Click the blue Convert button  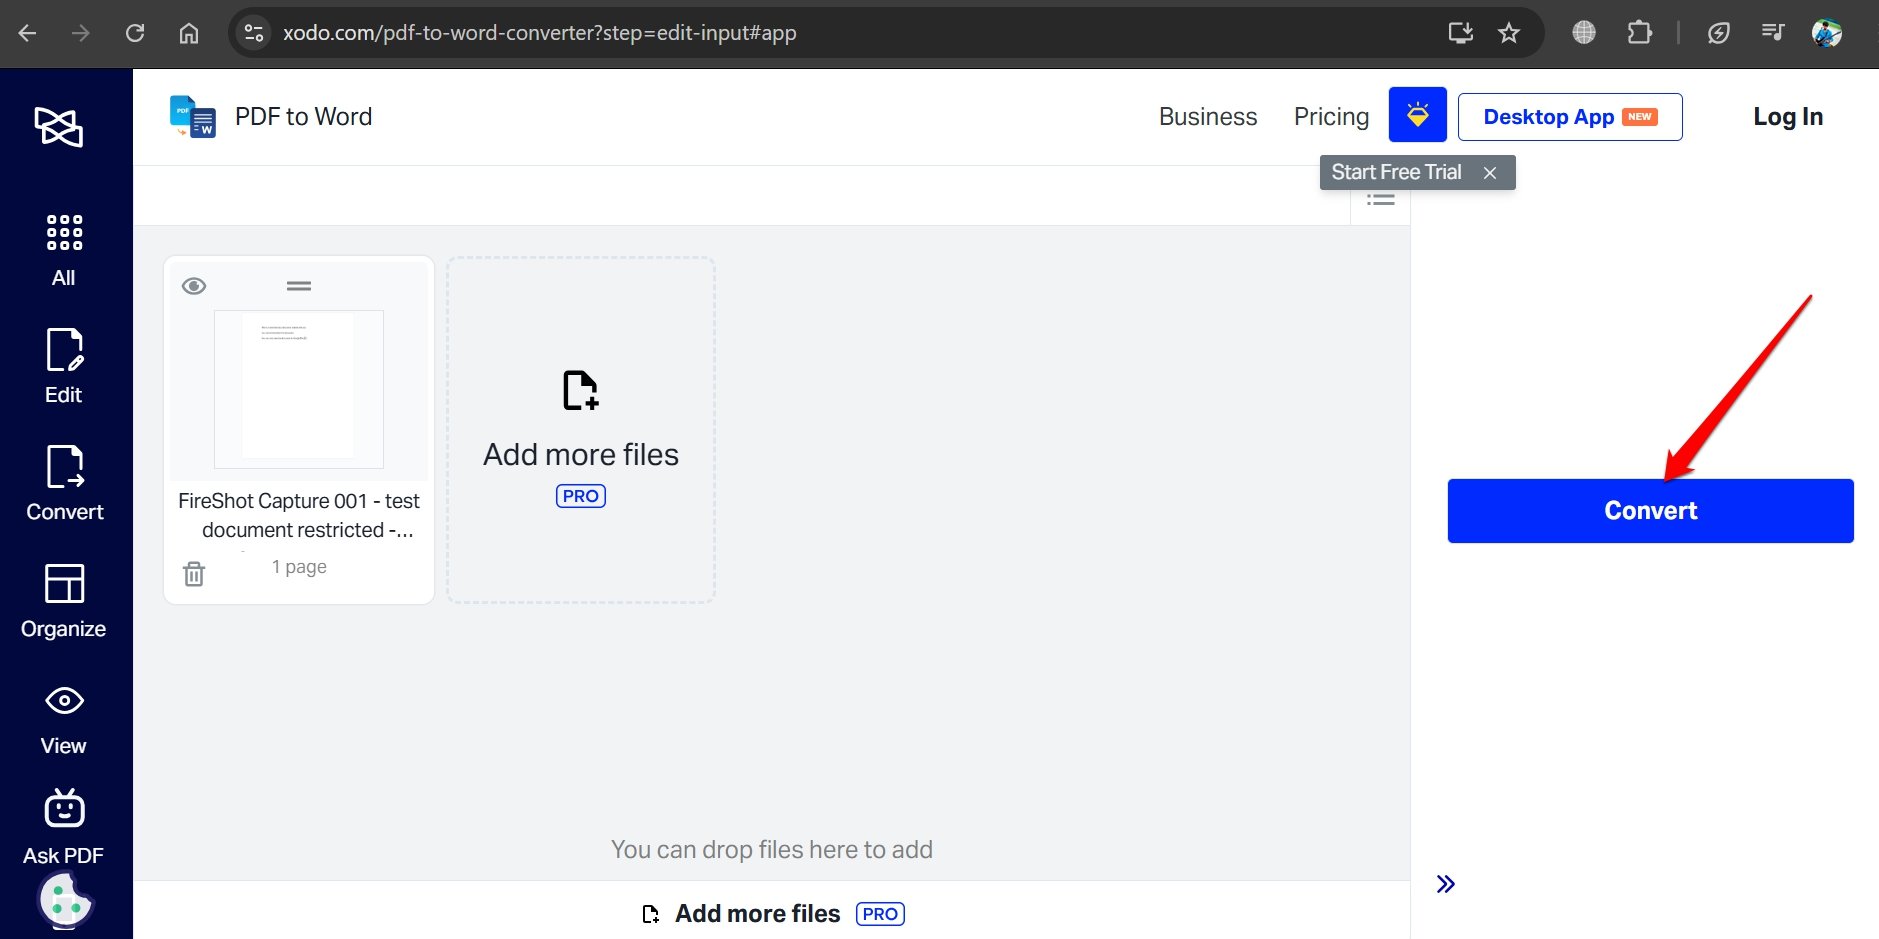click(x=1651, y=511)
